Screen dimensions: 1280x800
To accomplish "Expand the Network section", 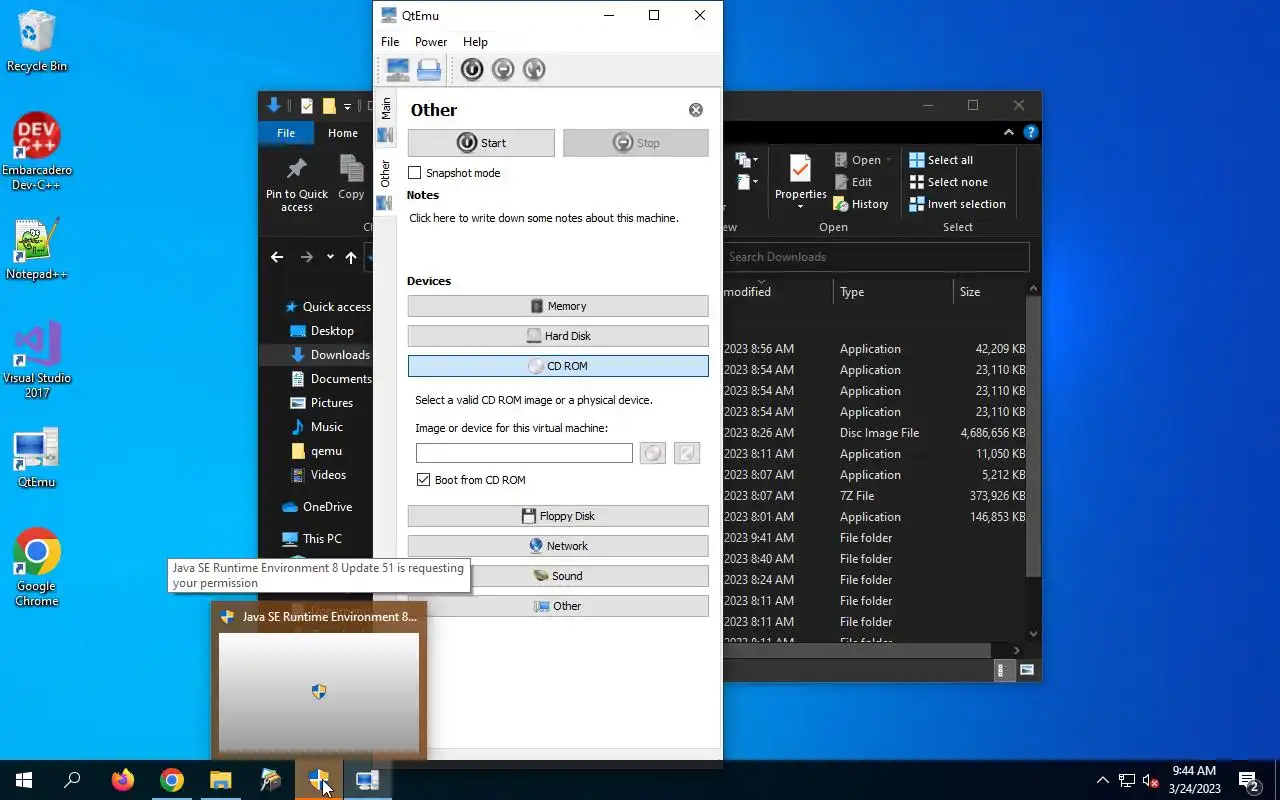I will pyautogui.click(x=558, y=546).
